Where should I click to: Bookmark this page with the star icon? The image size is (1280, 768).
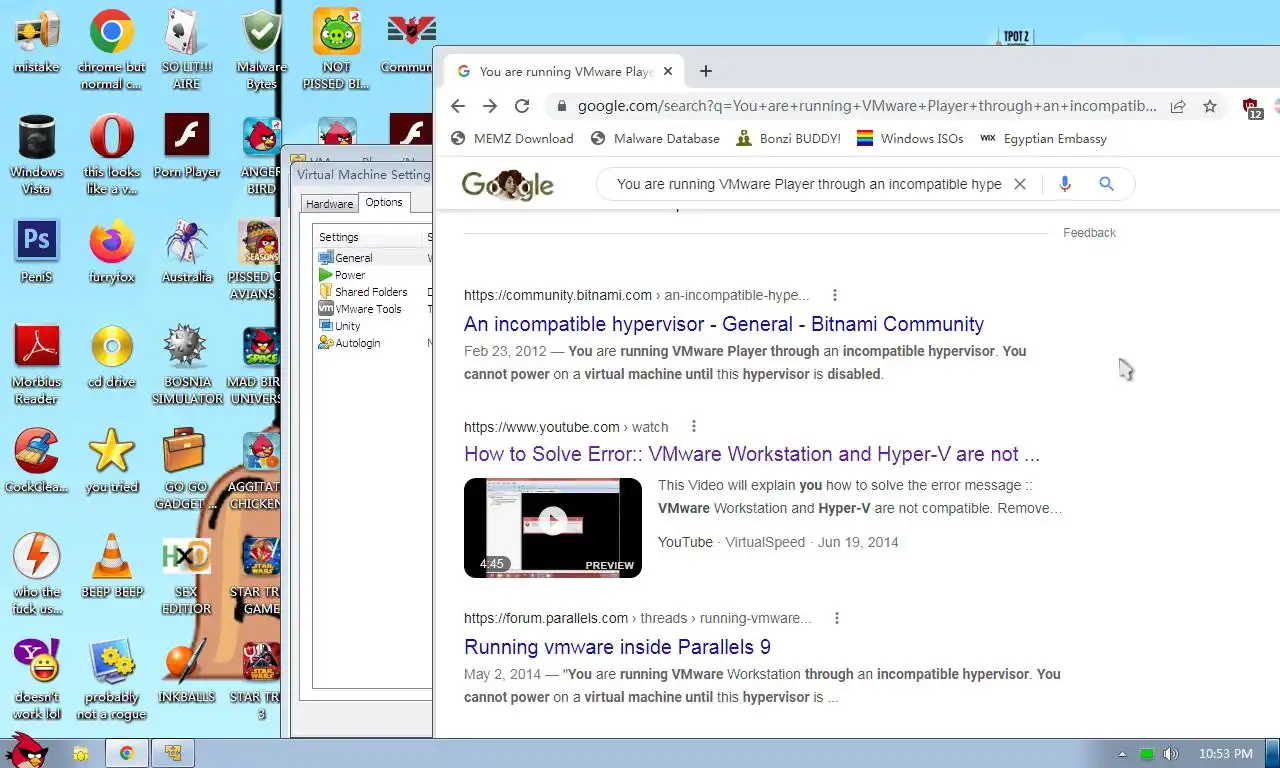coord(1210,106)
